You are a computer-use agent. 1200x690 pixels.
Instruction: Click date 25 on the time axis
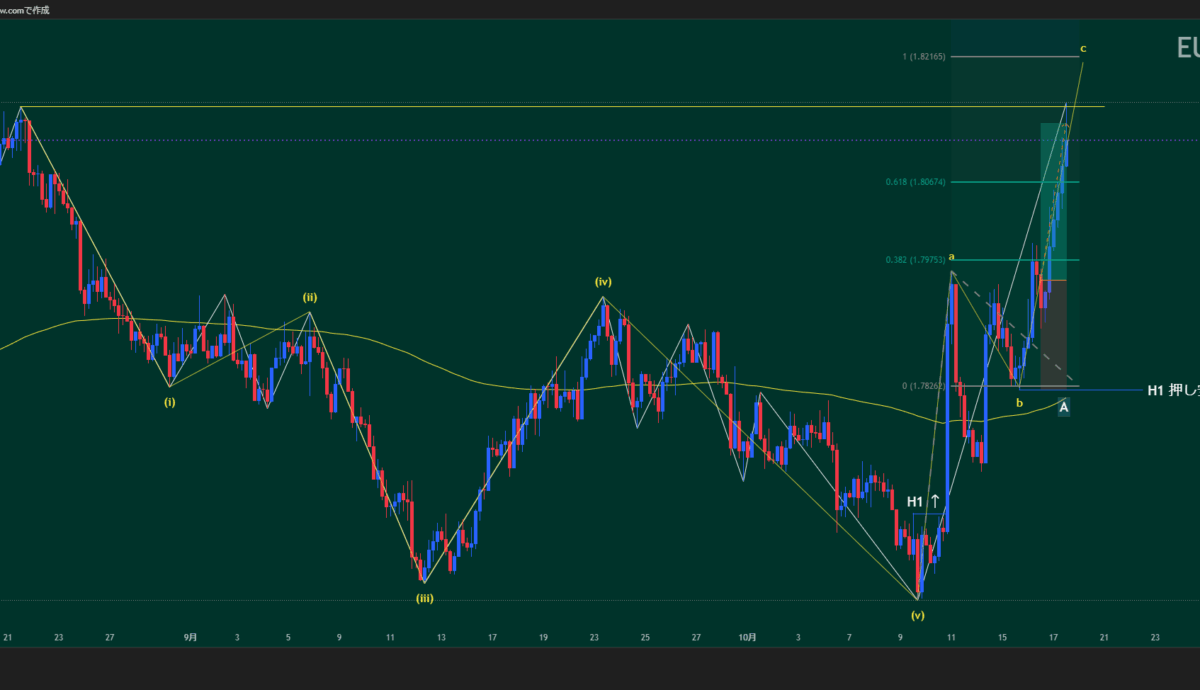[x=645, y=637]
